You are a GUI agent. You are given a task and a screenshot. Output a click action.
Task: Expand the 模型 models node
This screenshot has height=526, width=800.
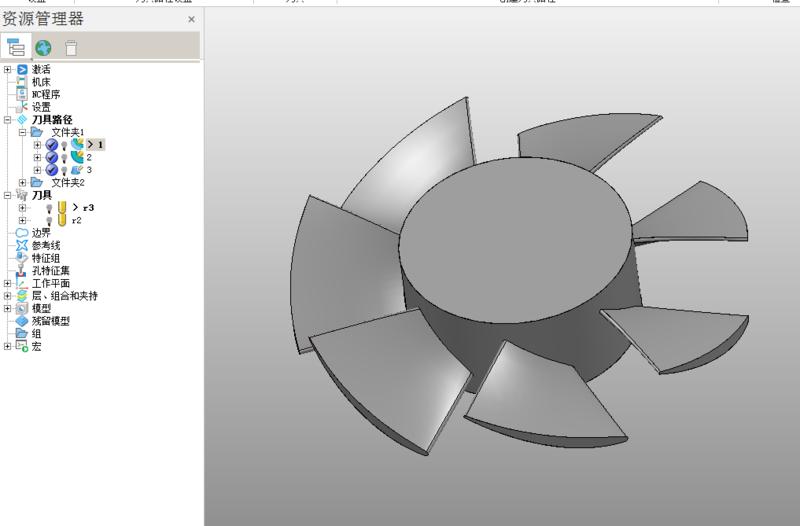tap(7, 308)
